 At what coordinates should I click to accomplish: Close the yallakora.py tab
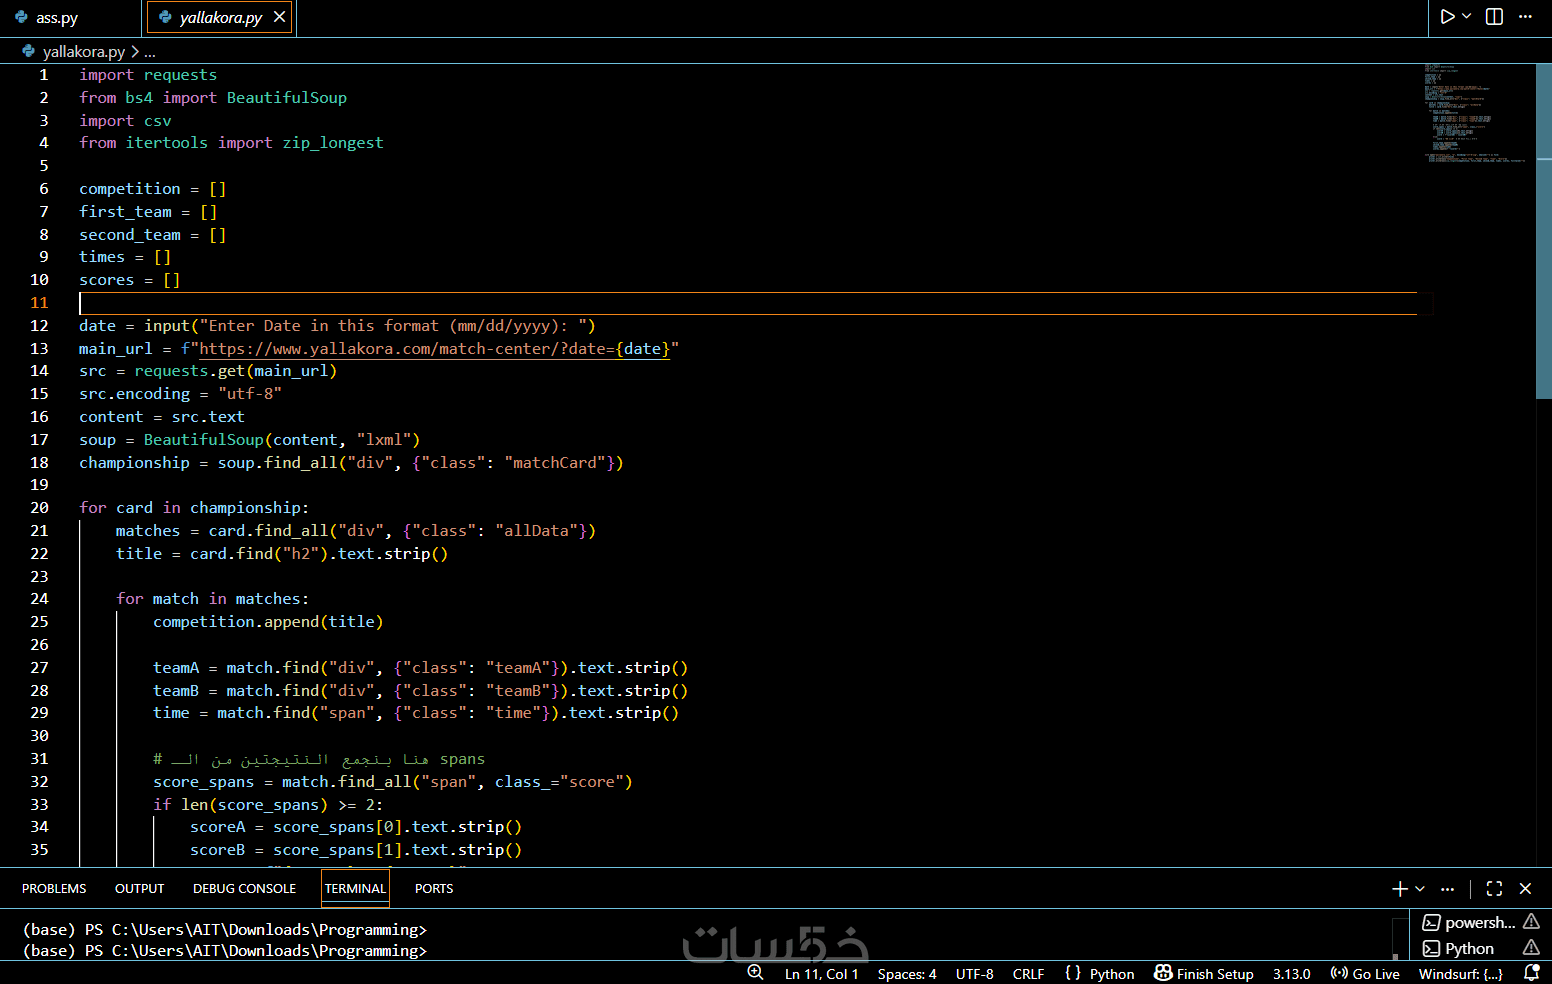pyautogui.click(x=280, y=17)
